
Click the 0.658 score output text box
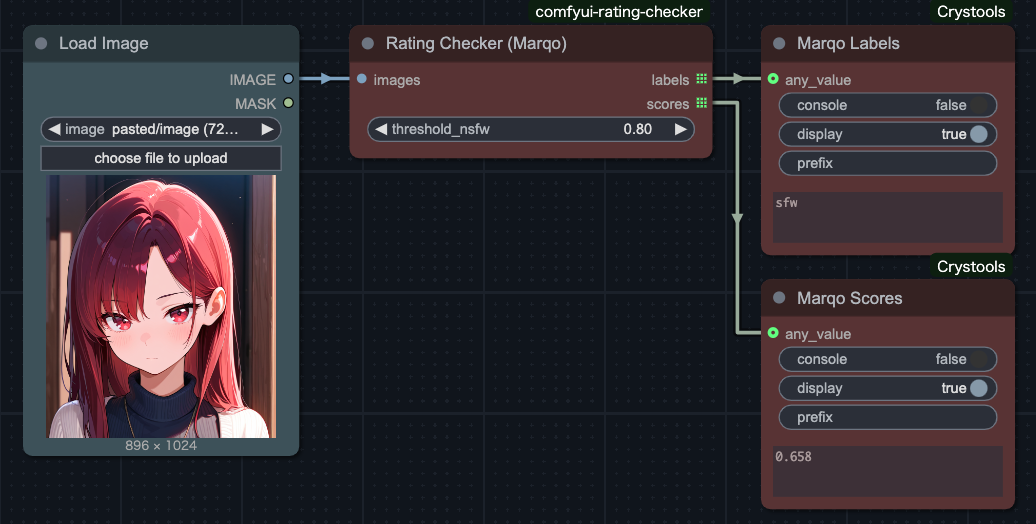(x=887, y=471)
